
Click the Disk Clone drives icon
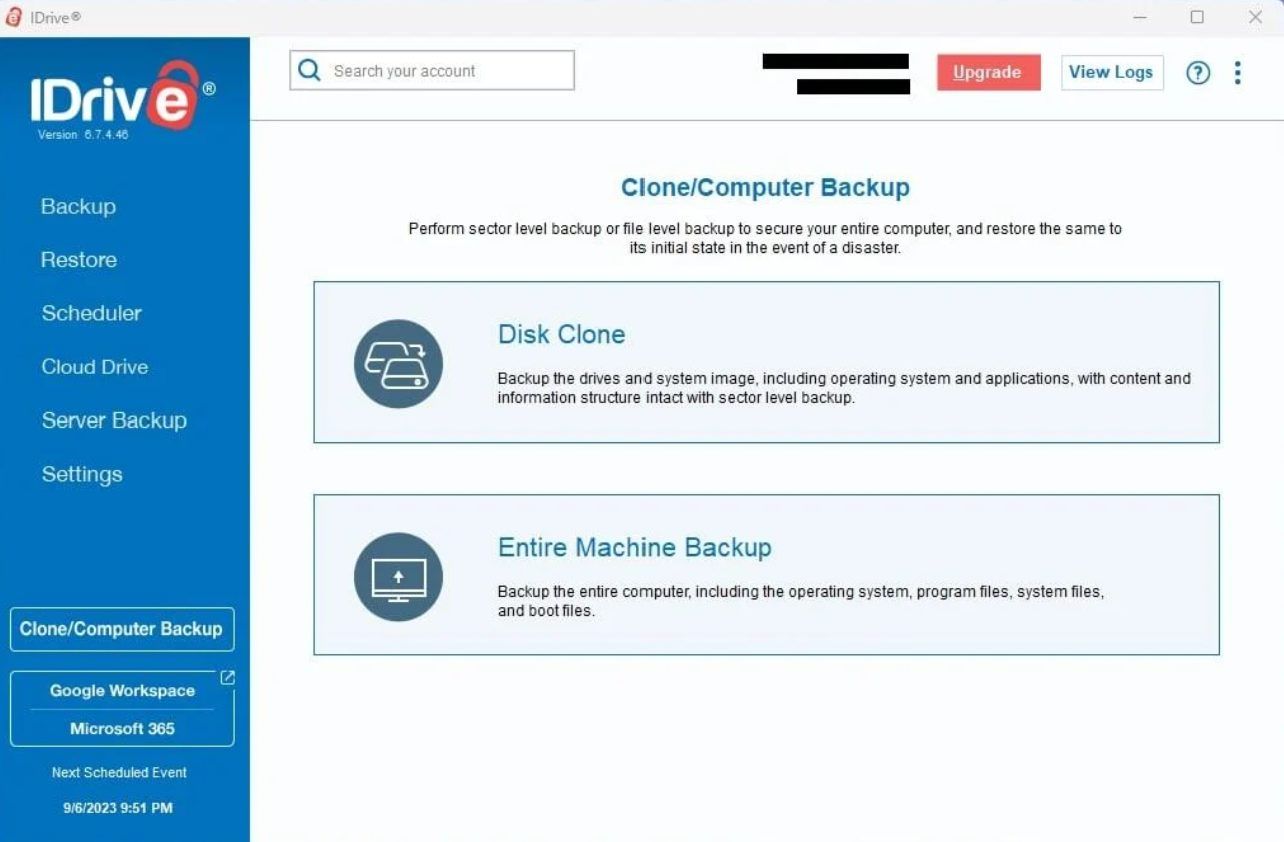pyautogui.click(x=398, y=363)
